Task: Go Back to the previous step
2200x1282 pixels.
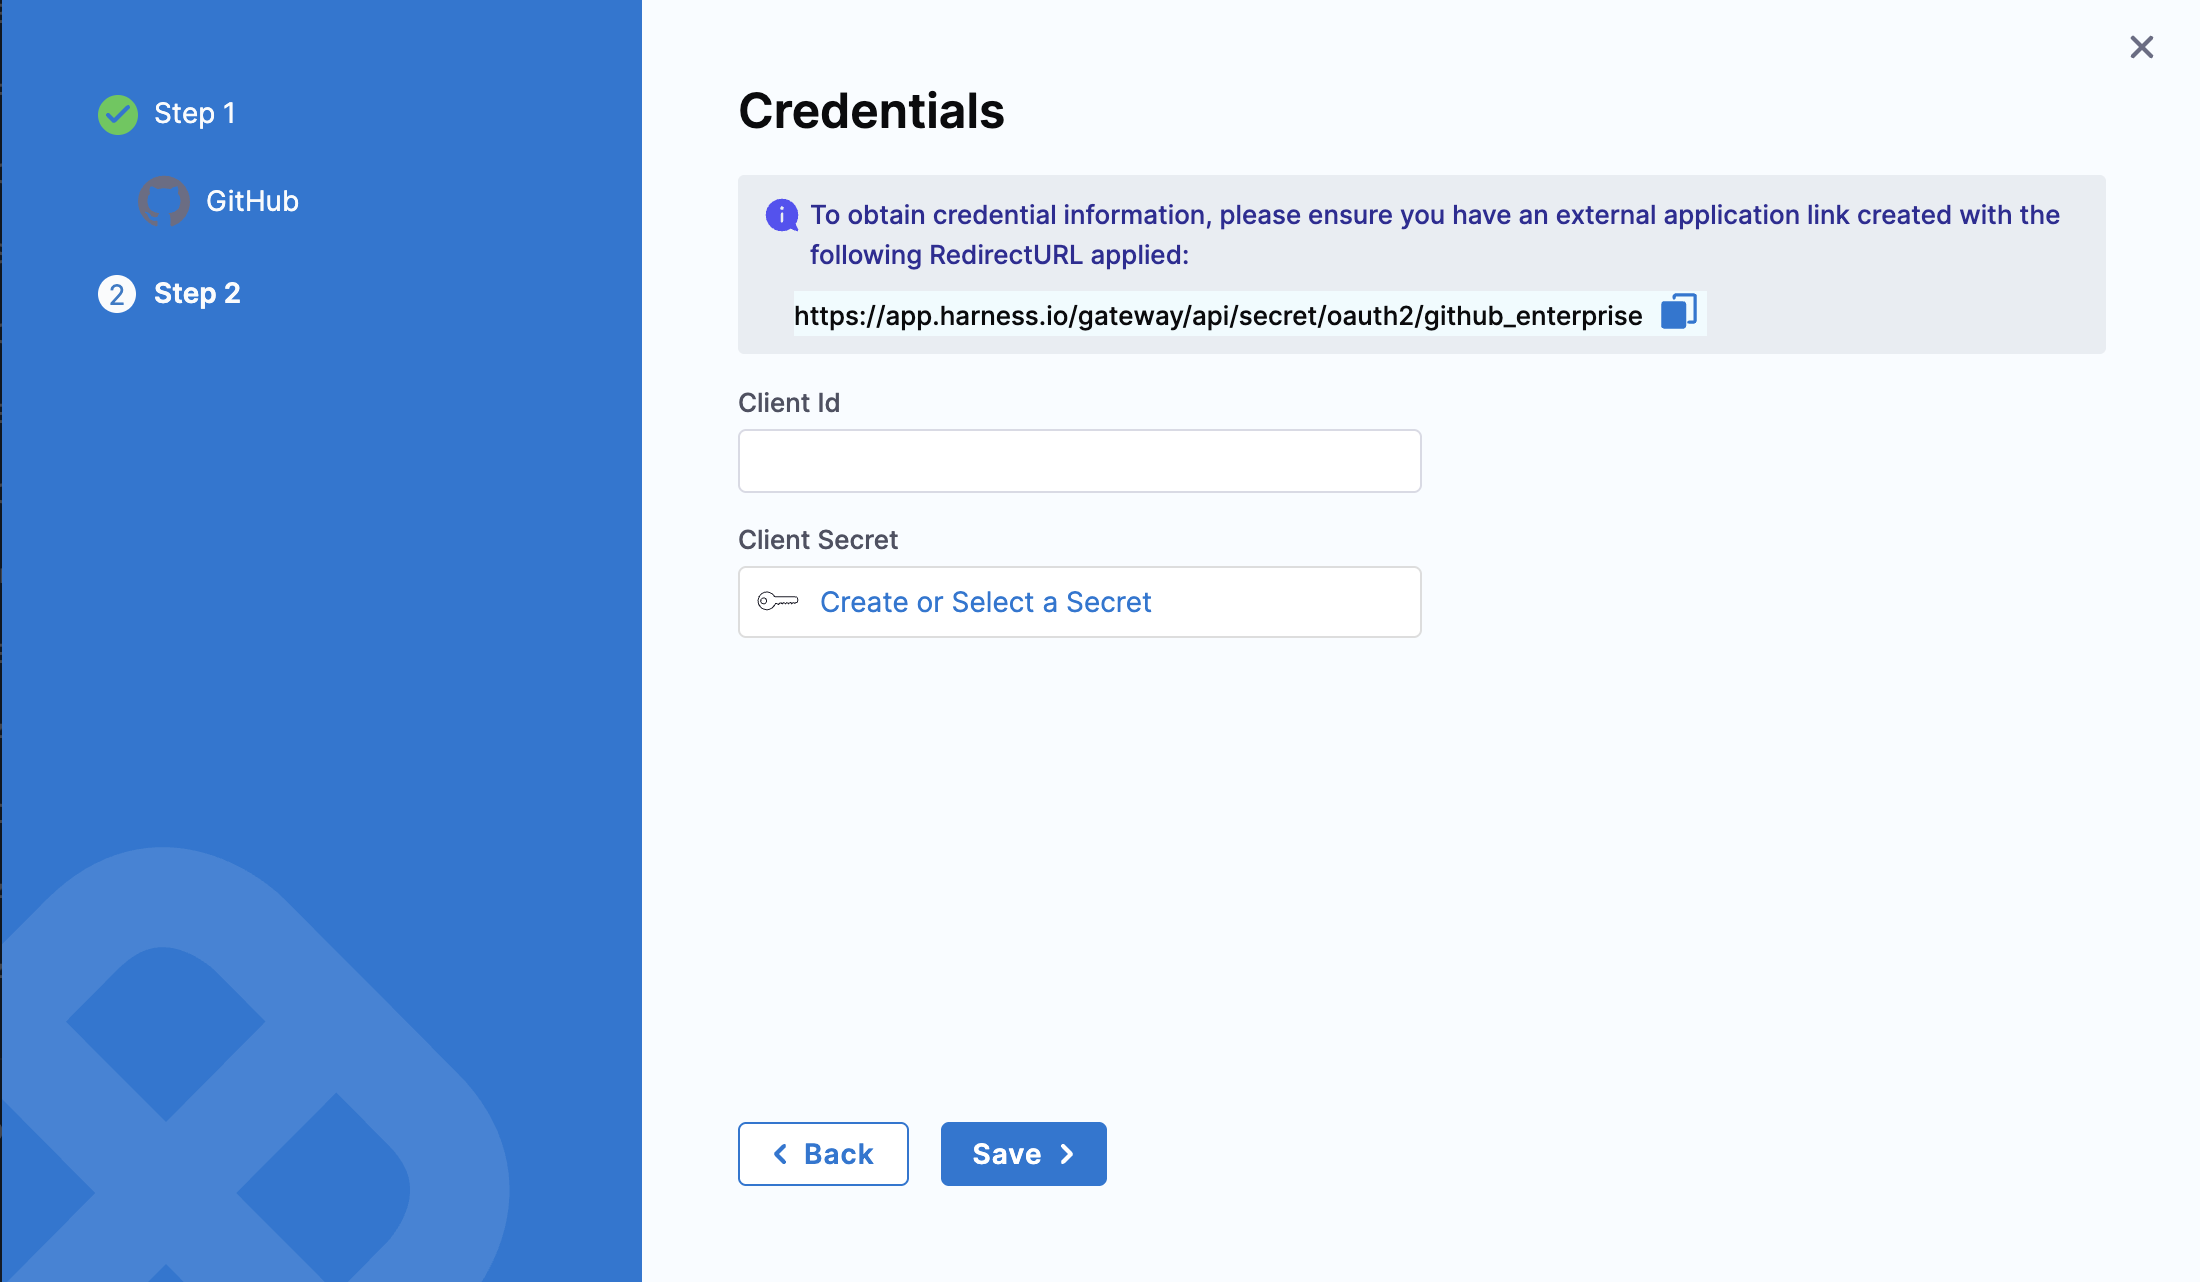Action: point(823,1154)
